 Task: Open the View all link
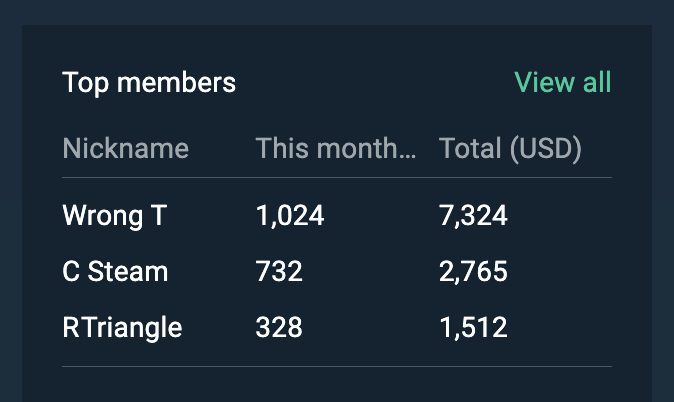click(x=562, y=82)
